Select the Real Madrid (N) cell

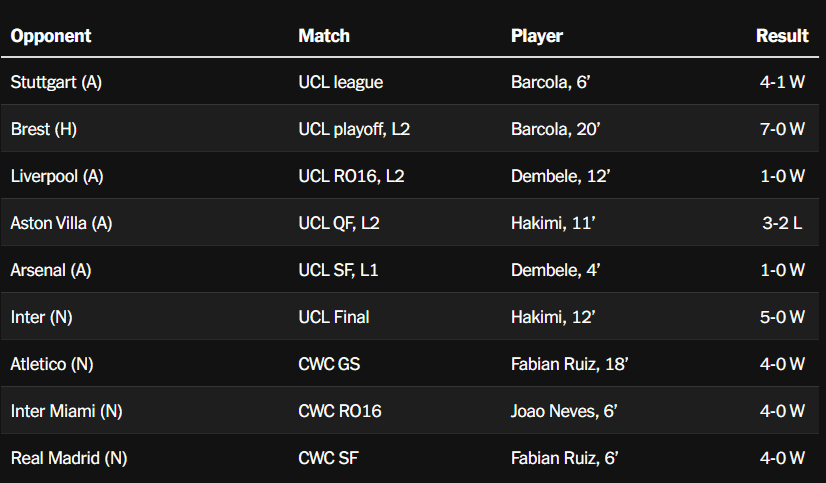click(x=69, y=458)
